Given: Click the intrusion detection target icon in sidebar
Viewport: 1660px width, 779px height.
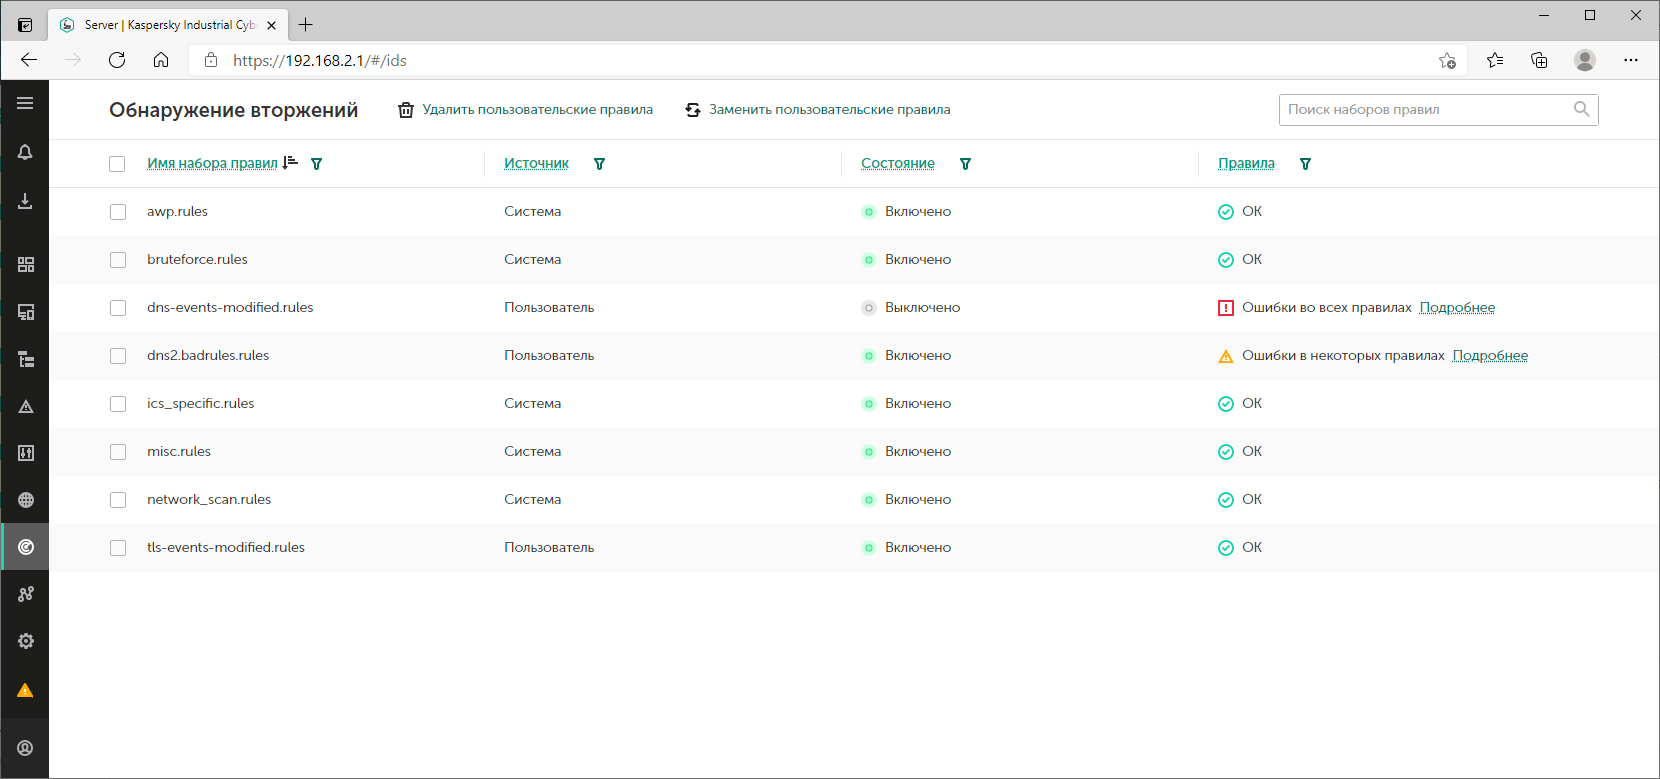Looking at the screenshot, I should 26,547.
